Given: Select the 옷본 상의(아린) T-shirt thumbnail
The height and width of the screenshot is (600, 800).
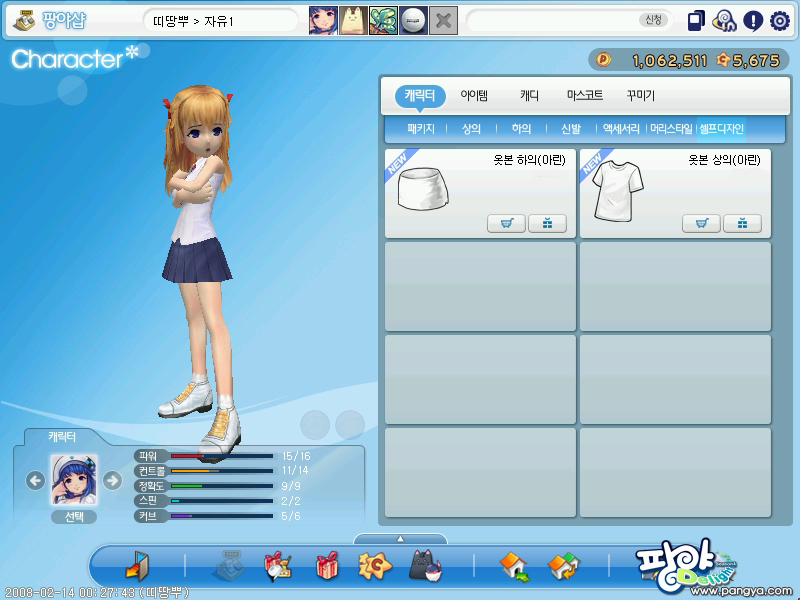Looking at the screenshot, I should coord(617,191).
